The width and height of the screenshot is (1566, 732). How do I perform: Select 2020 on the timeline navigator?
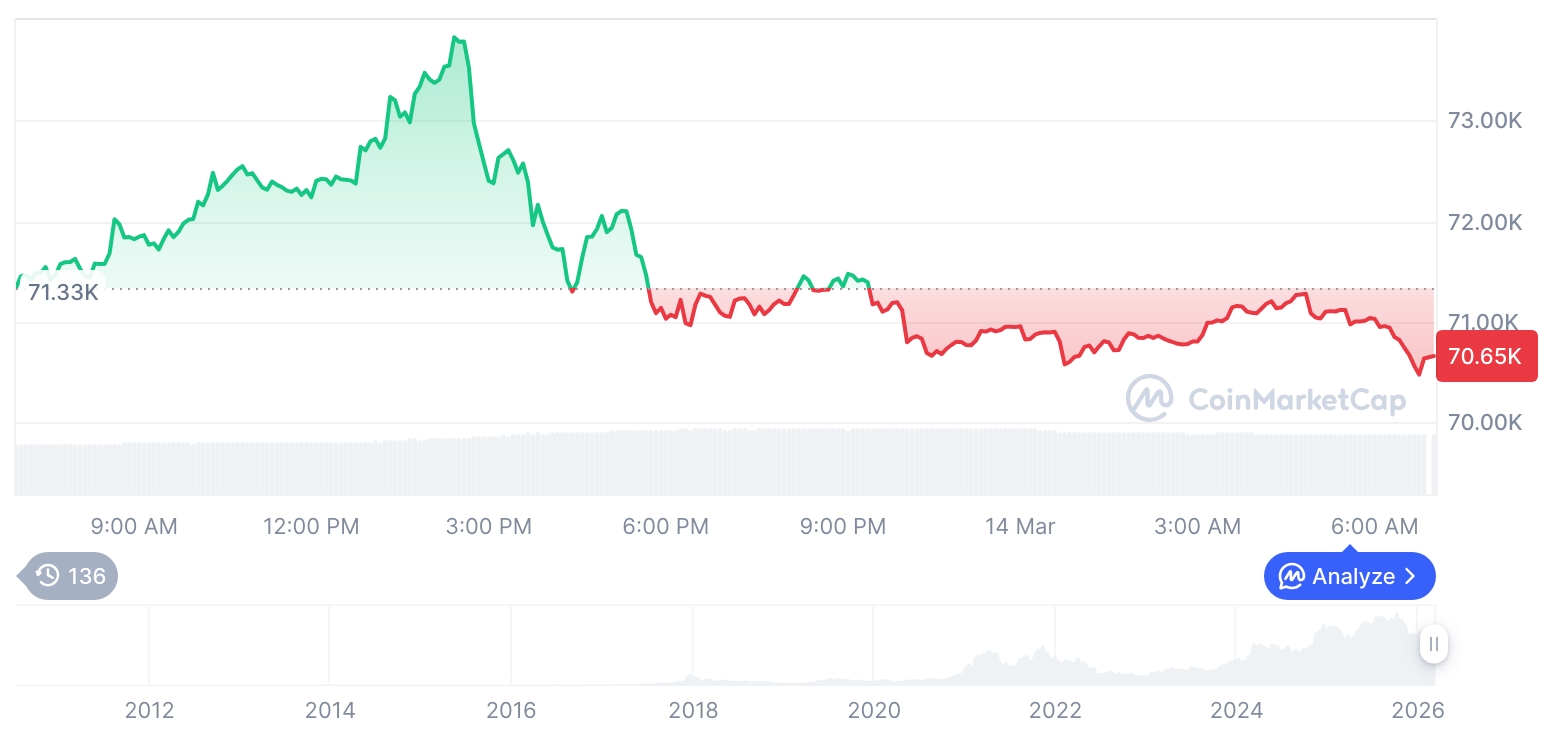pos(874,711)
